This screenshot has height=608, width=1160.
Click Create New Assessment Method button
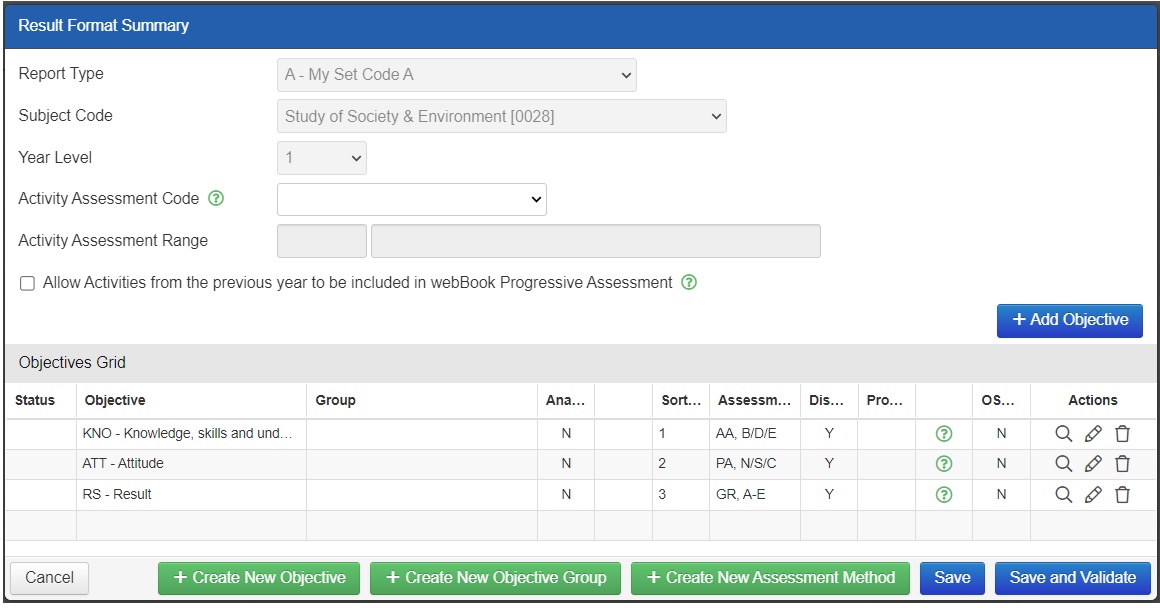[769, 578]
